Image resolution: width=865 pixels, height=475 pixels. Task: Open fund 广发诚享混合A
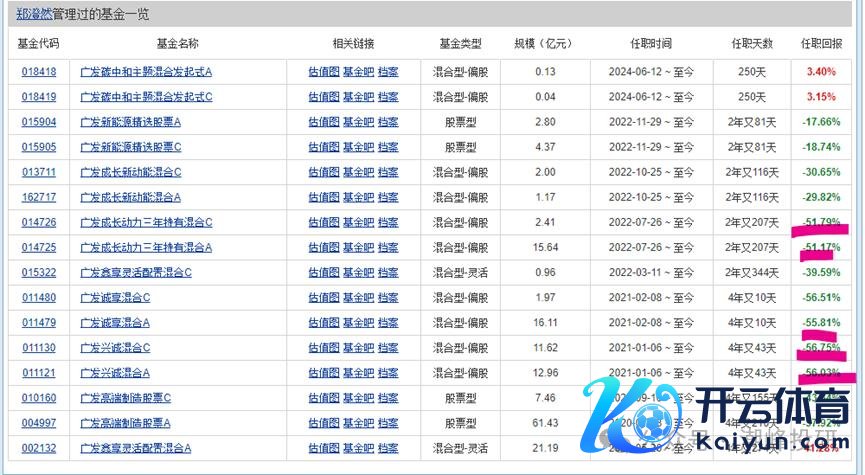coord(115,322)
